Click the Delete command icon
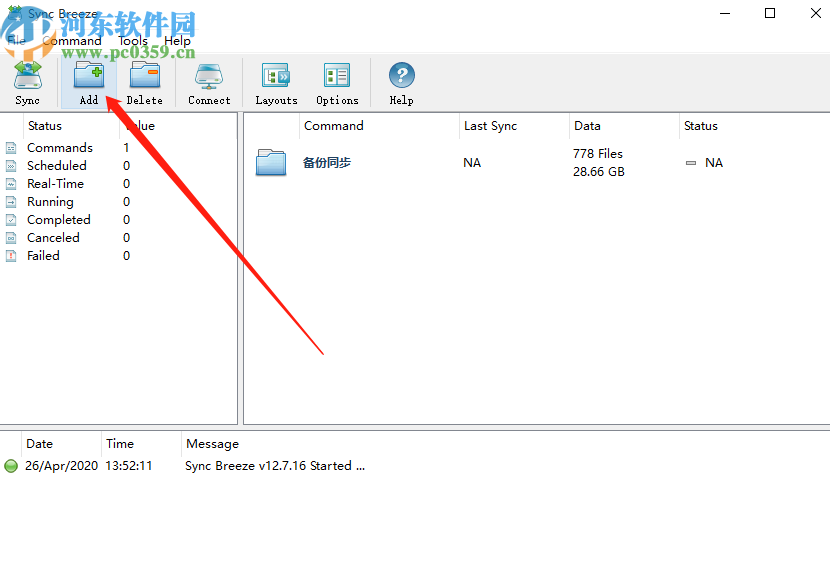 tap(145, 76)
